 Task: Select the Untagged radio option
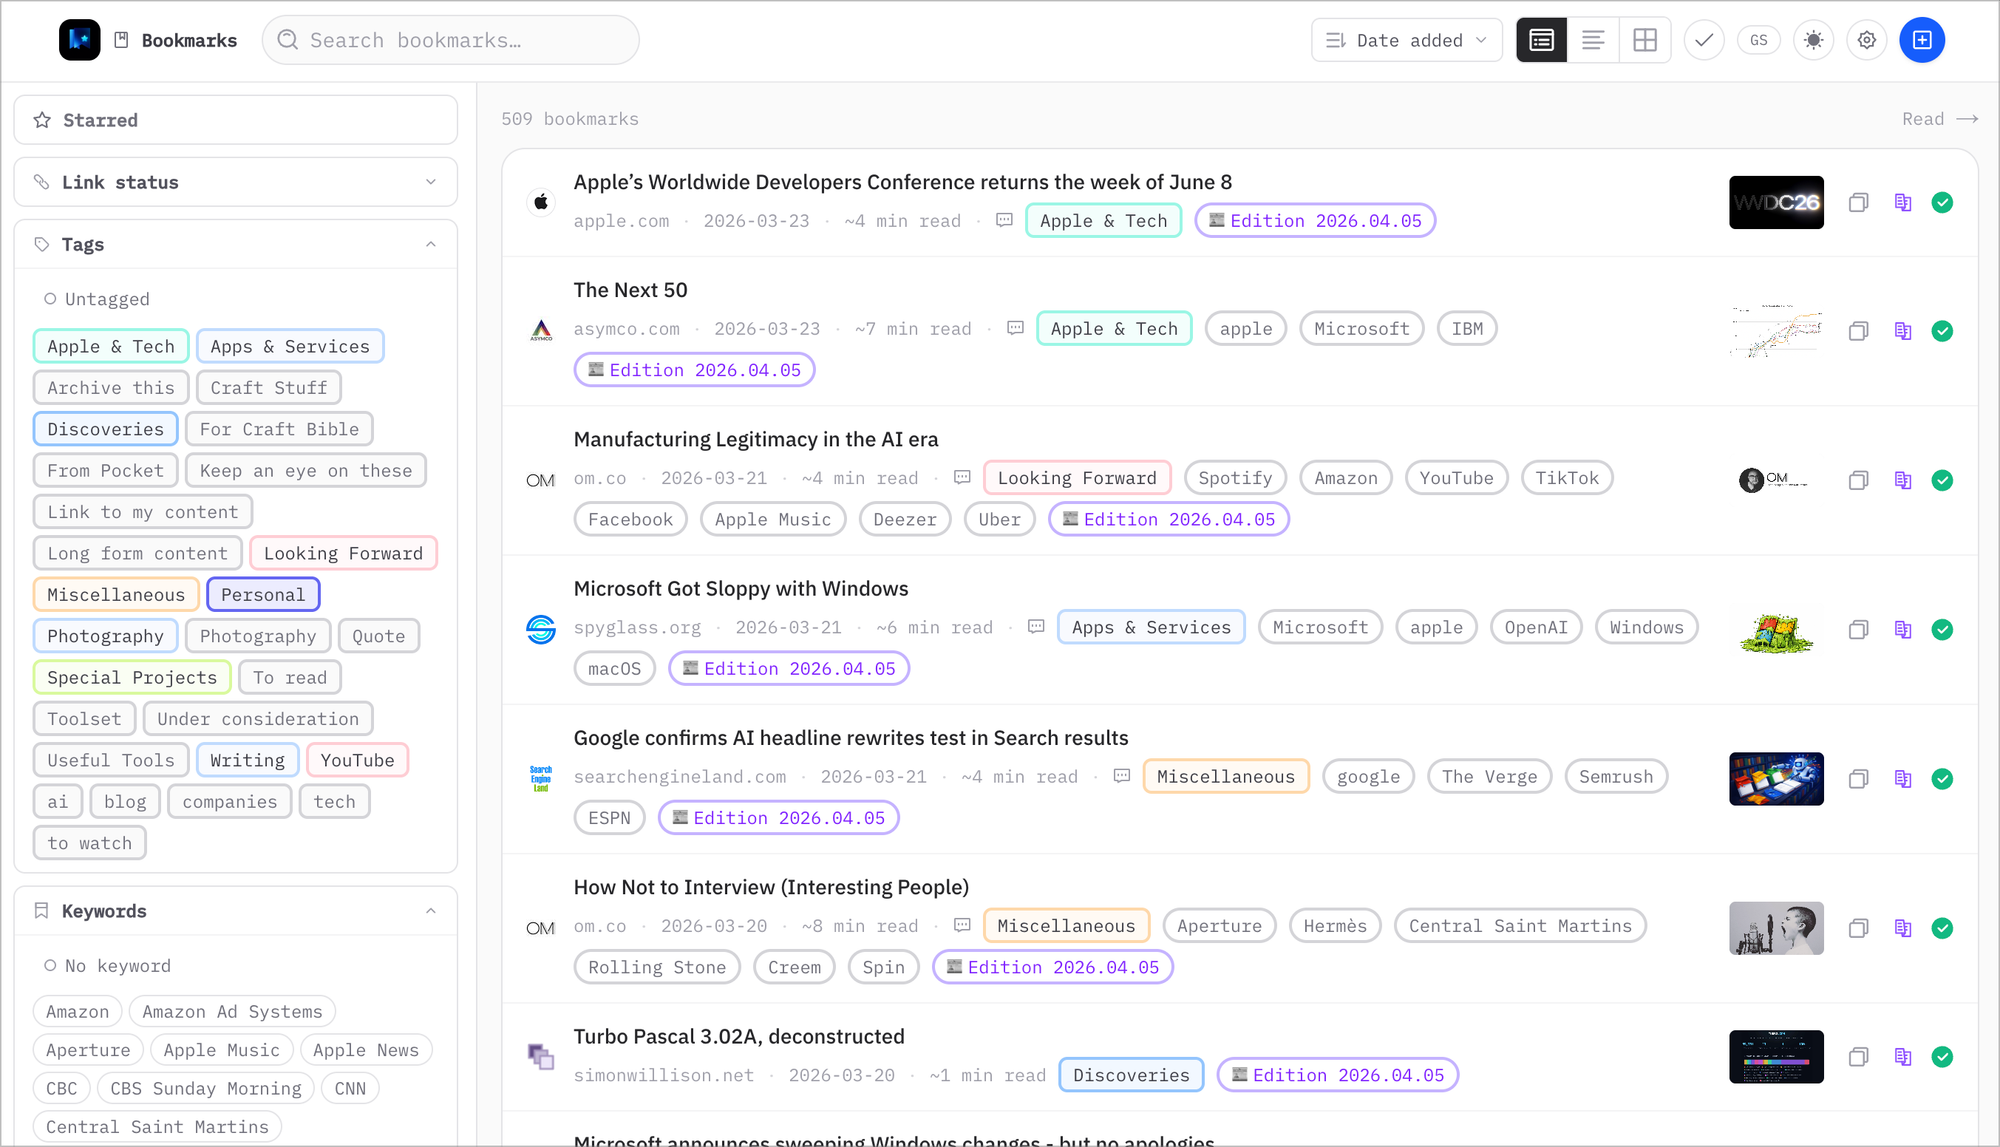coord(50,299)
